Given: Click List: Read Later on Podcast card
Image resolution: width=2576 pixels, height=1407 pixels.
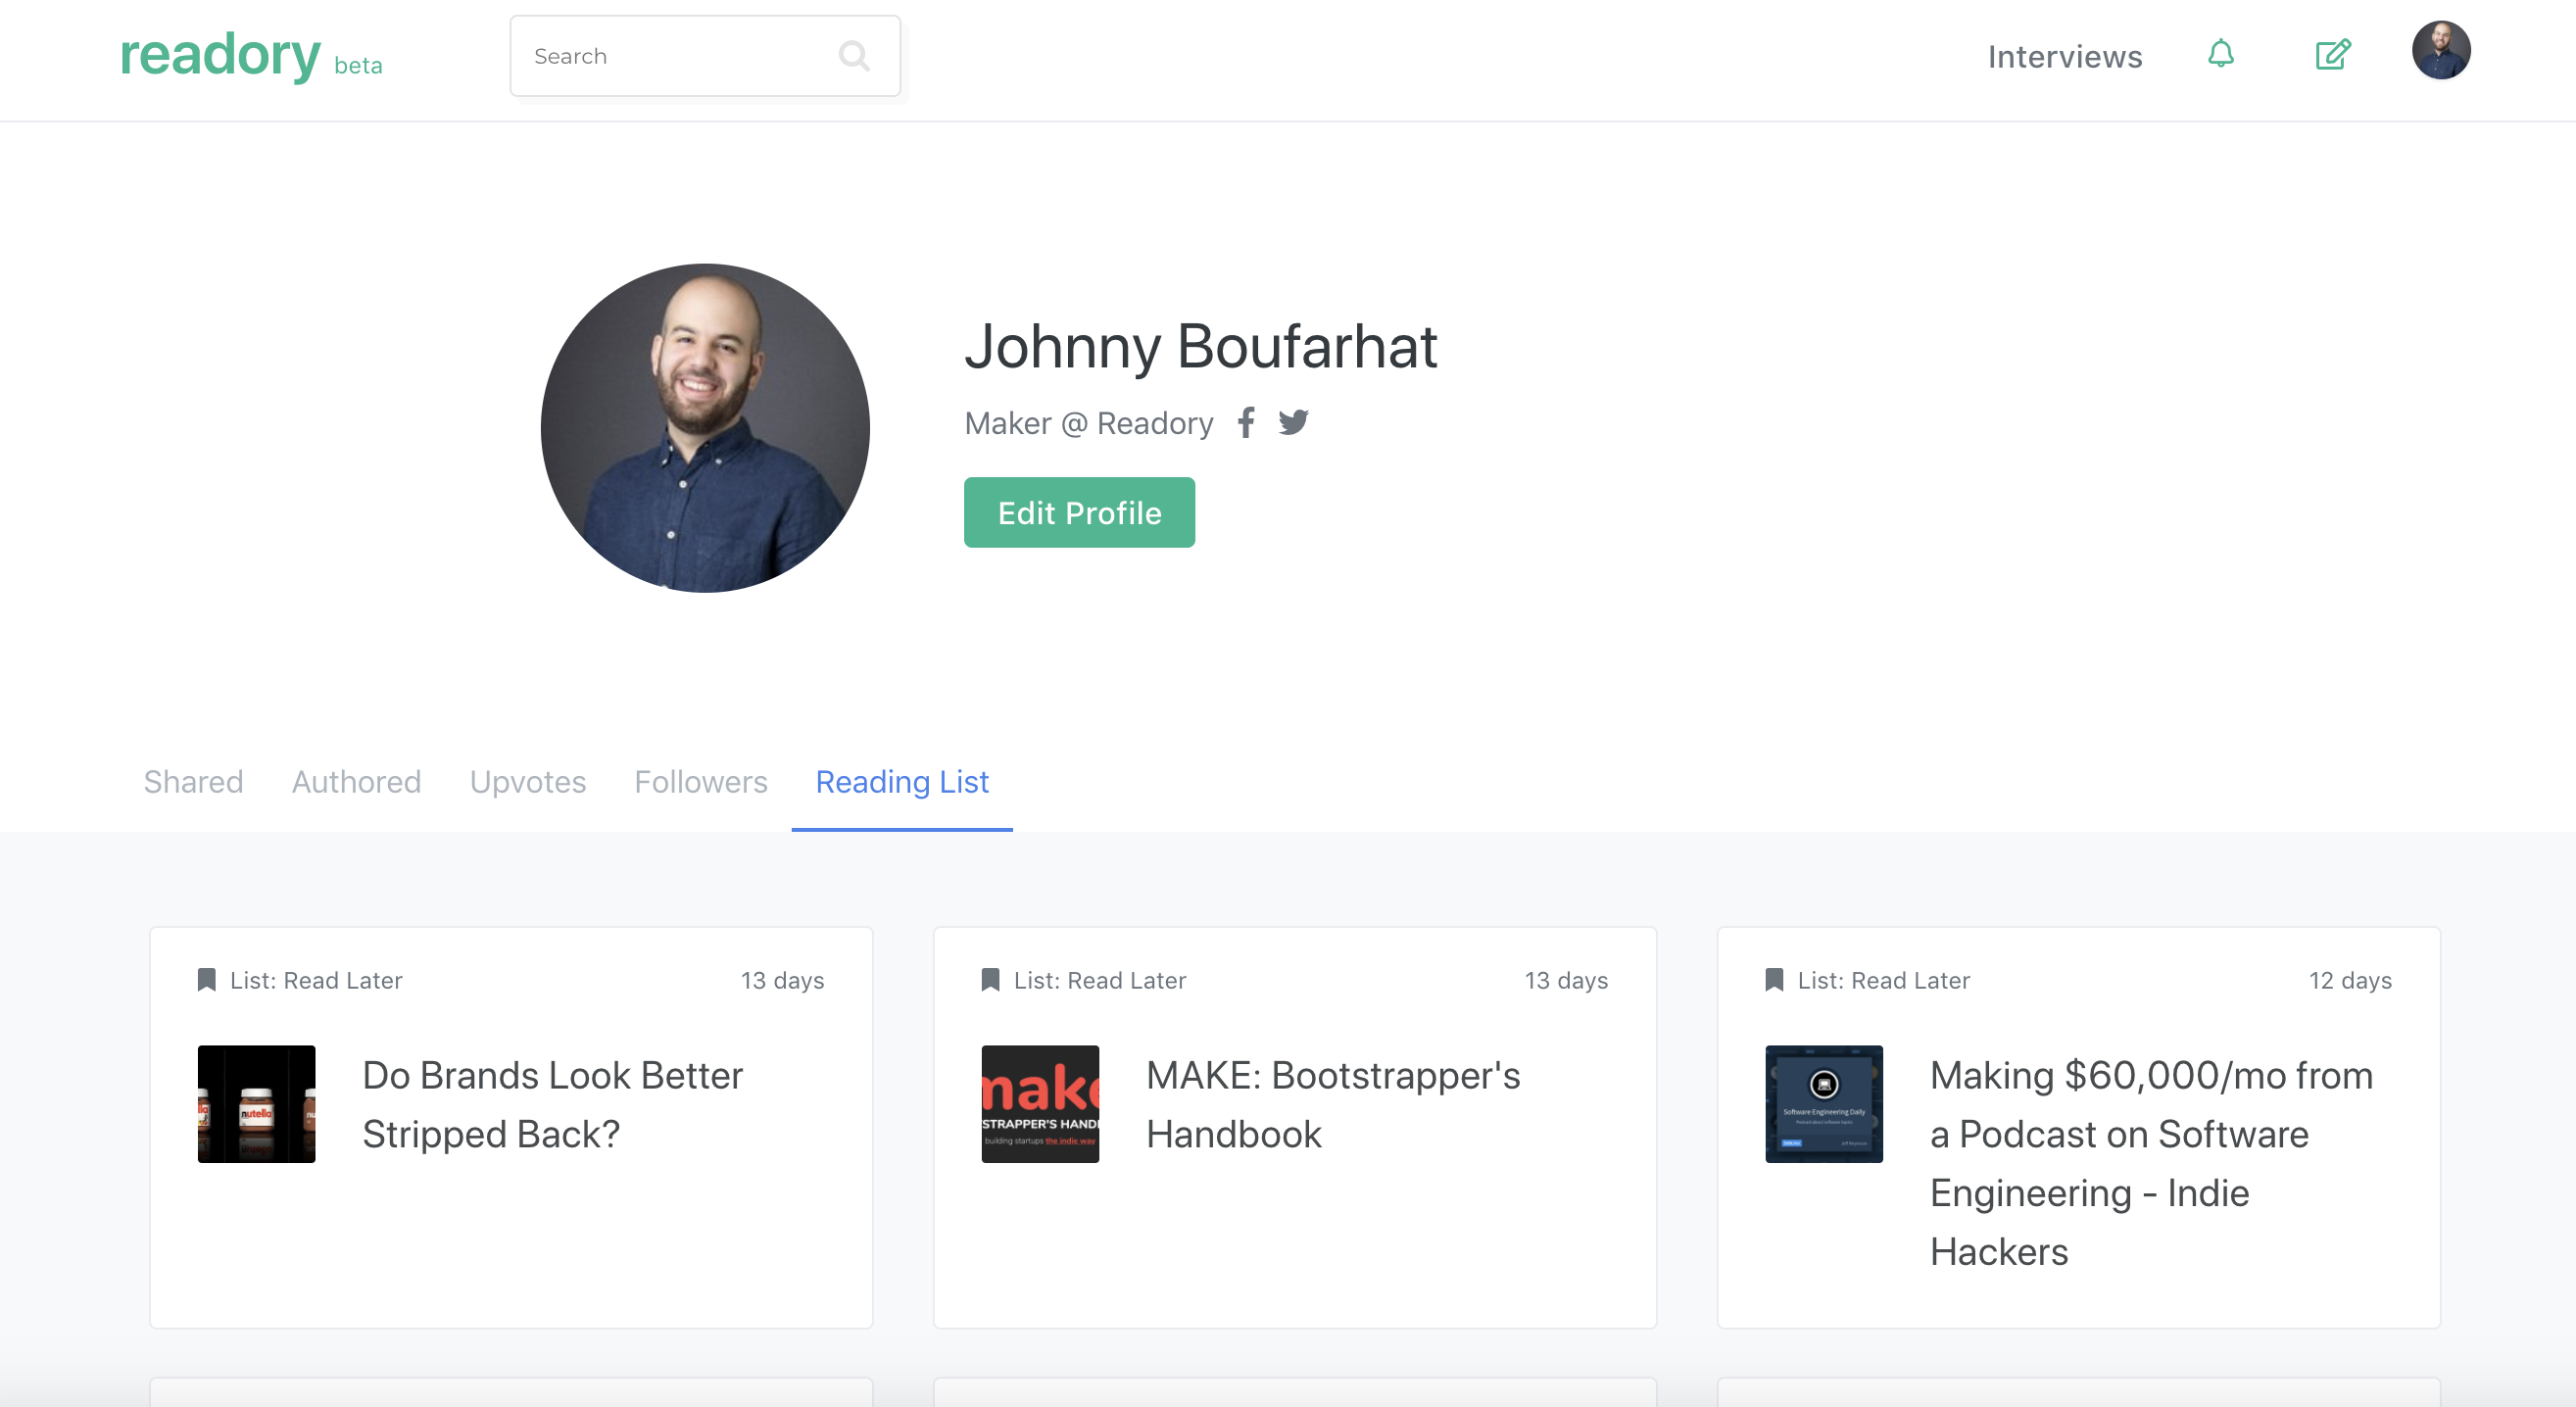Looking at the screenshot, I should point(1884,981).
